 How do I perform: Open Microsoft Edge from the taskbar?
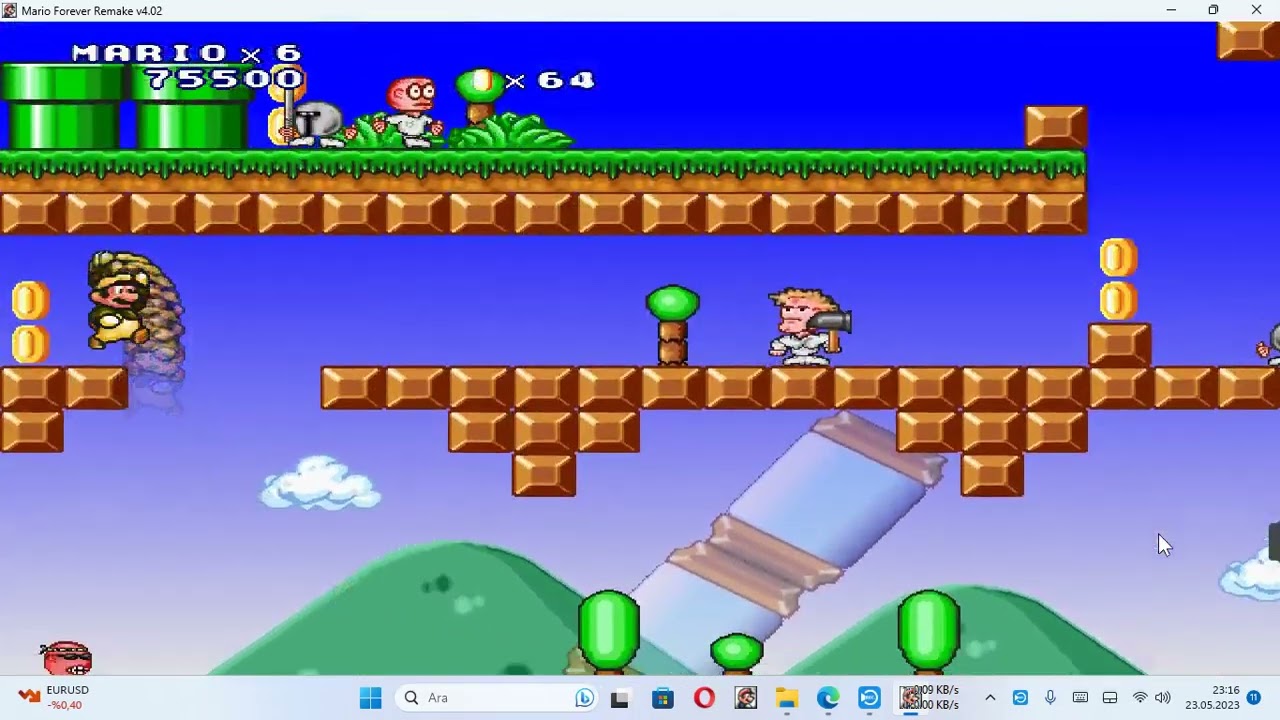[x=828, y=698]
